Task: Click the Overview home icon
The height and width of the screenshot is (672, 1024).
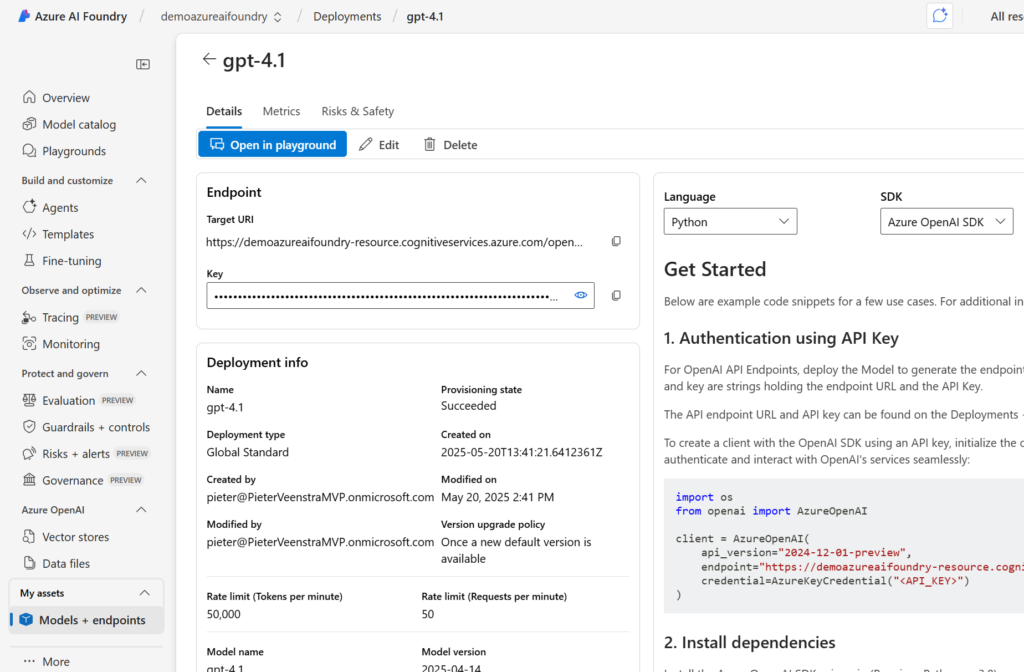Action: (x=29, y=97)
